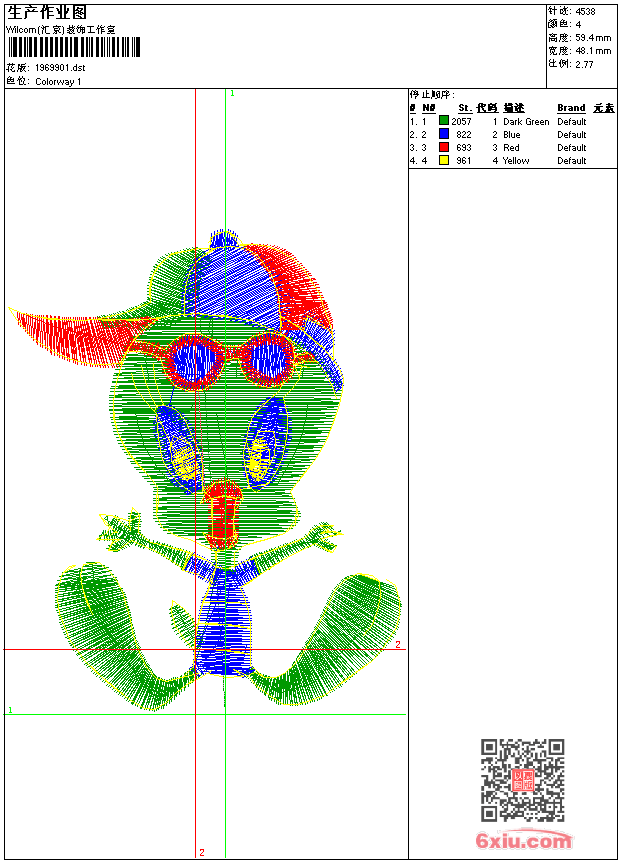Click the Red description text
Image resolution: width=620 pixels, height=860 pixels.
511,148
